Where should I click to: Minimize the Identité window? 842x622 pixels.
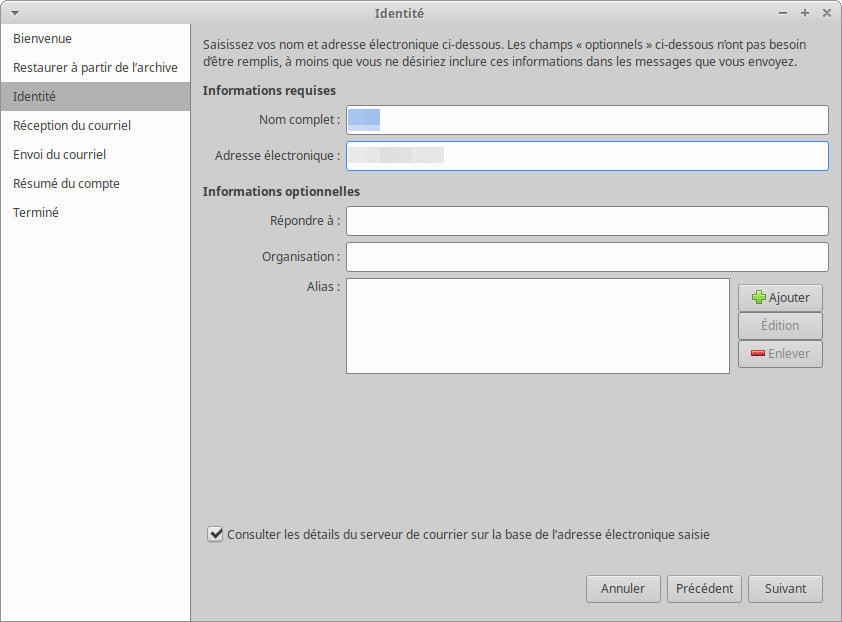pyautogui.click(x=783, y=13)
